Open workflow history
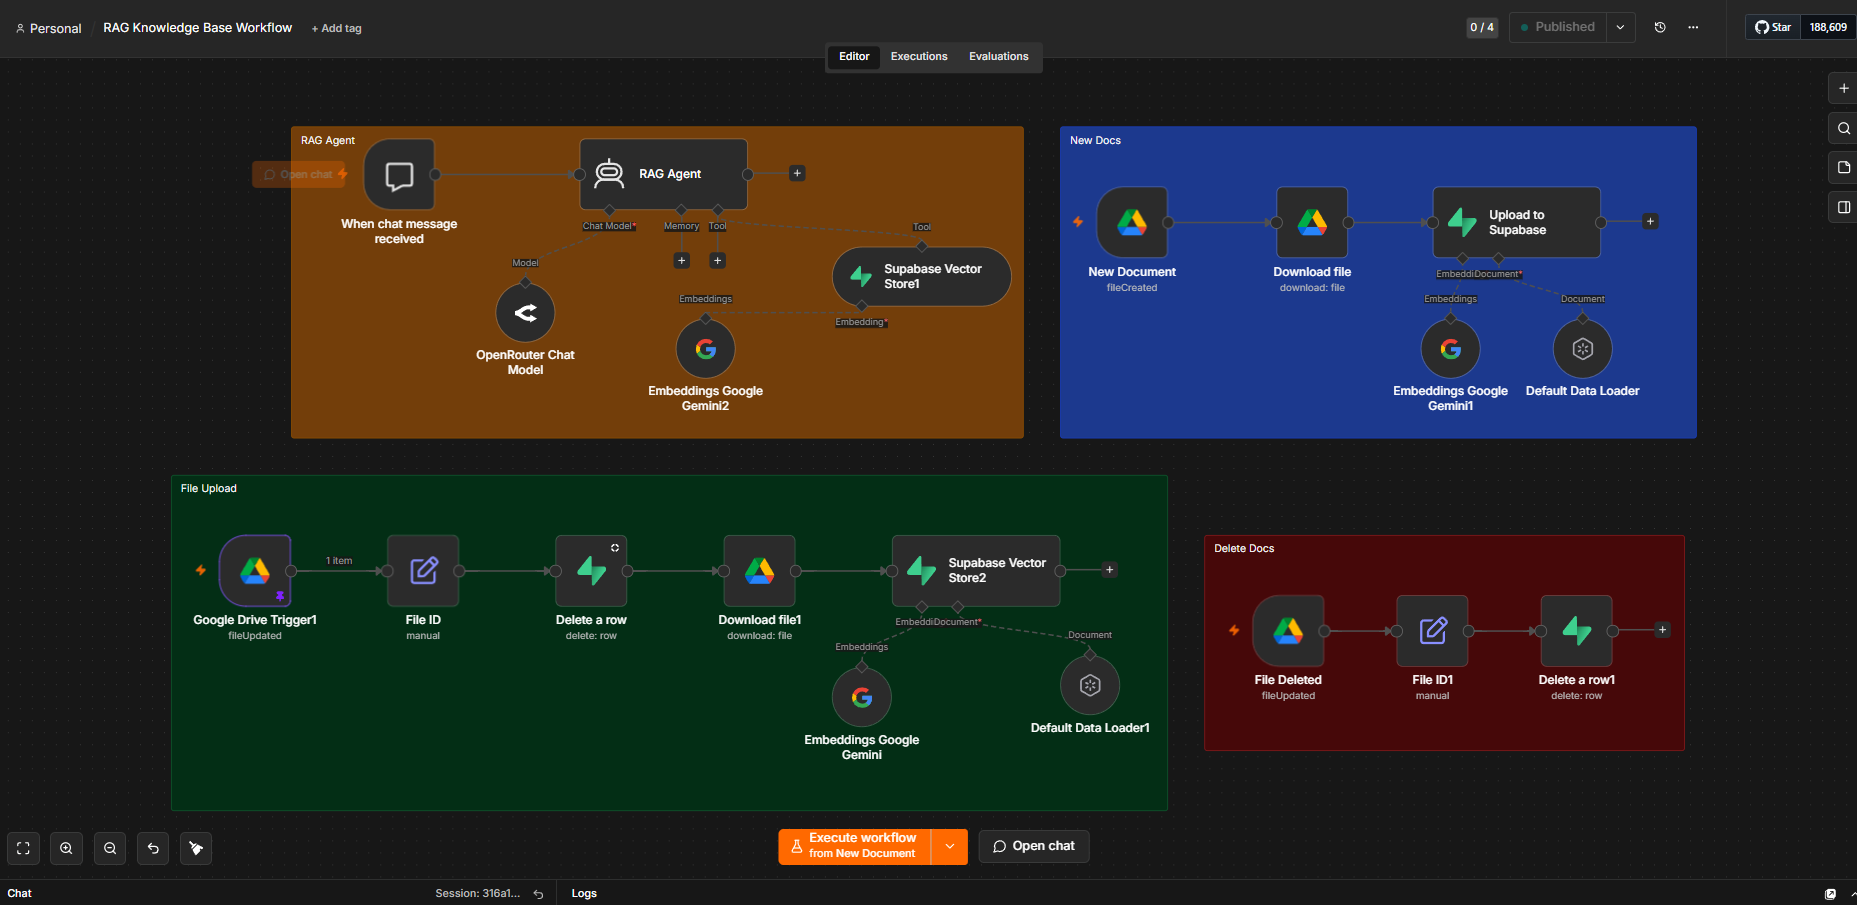The image size is (1857, 905). 1660,27
